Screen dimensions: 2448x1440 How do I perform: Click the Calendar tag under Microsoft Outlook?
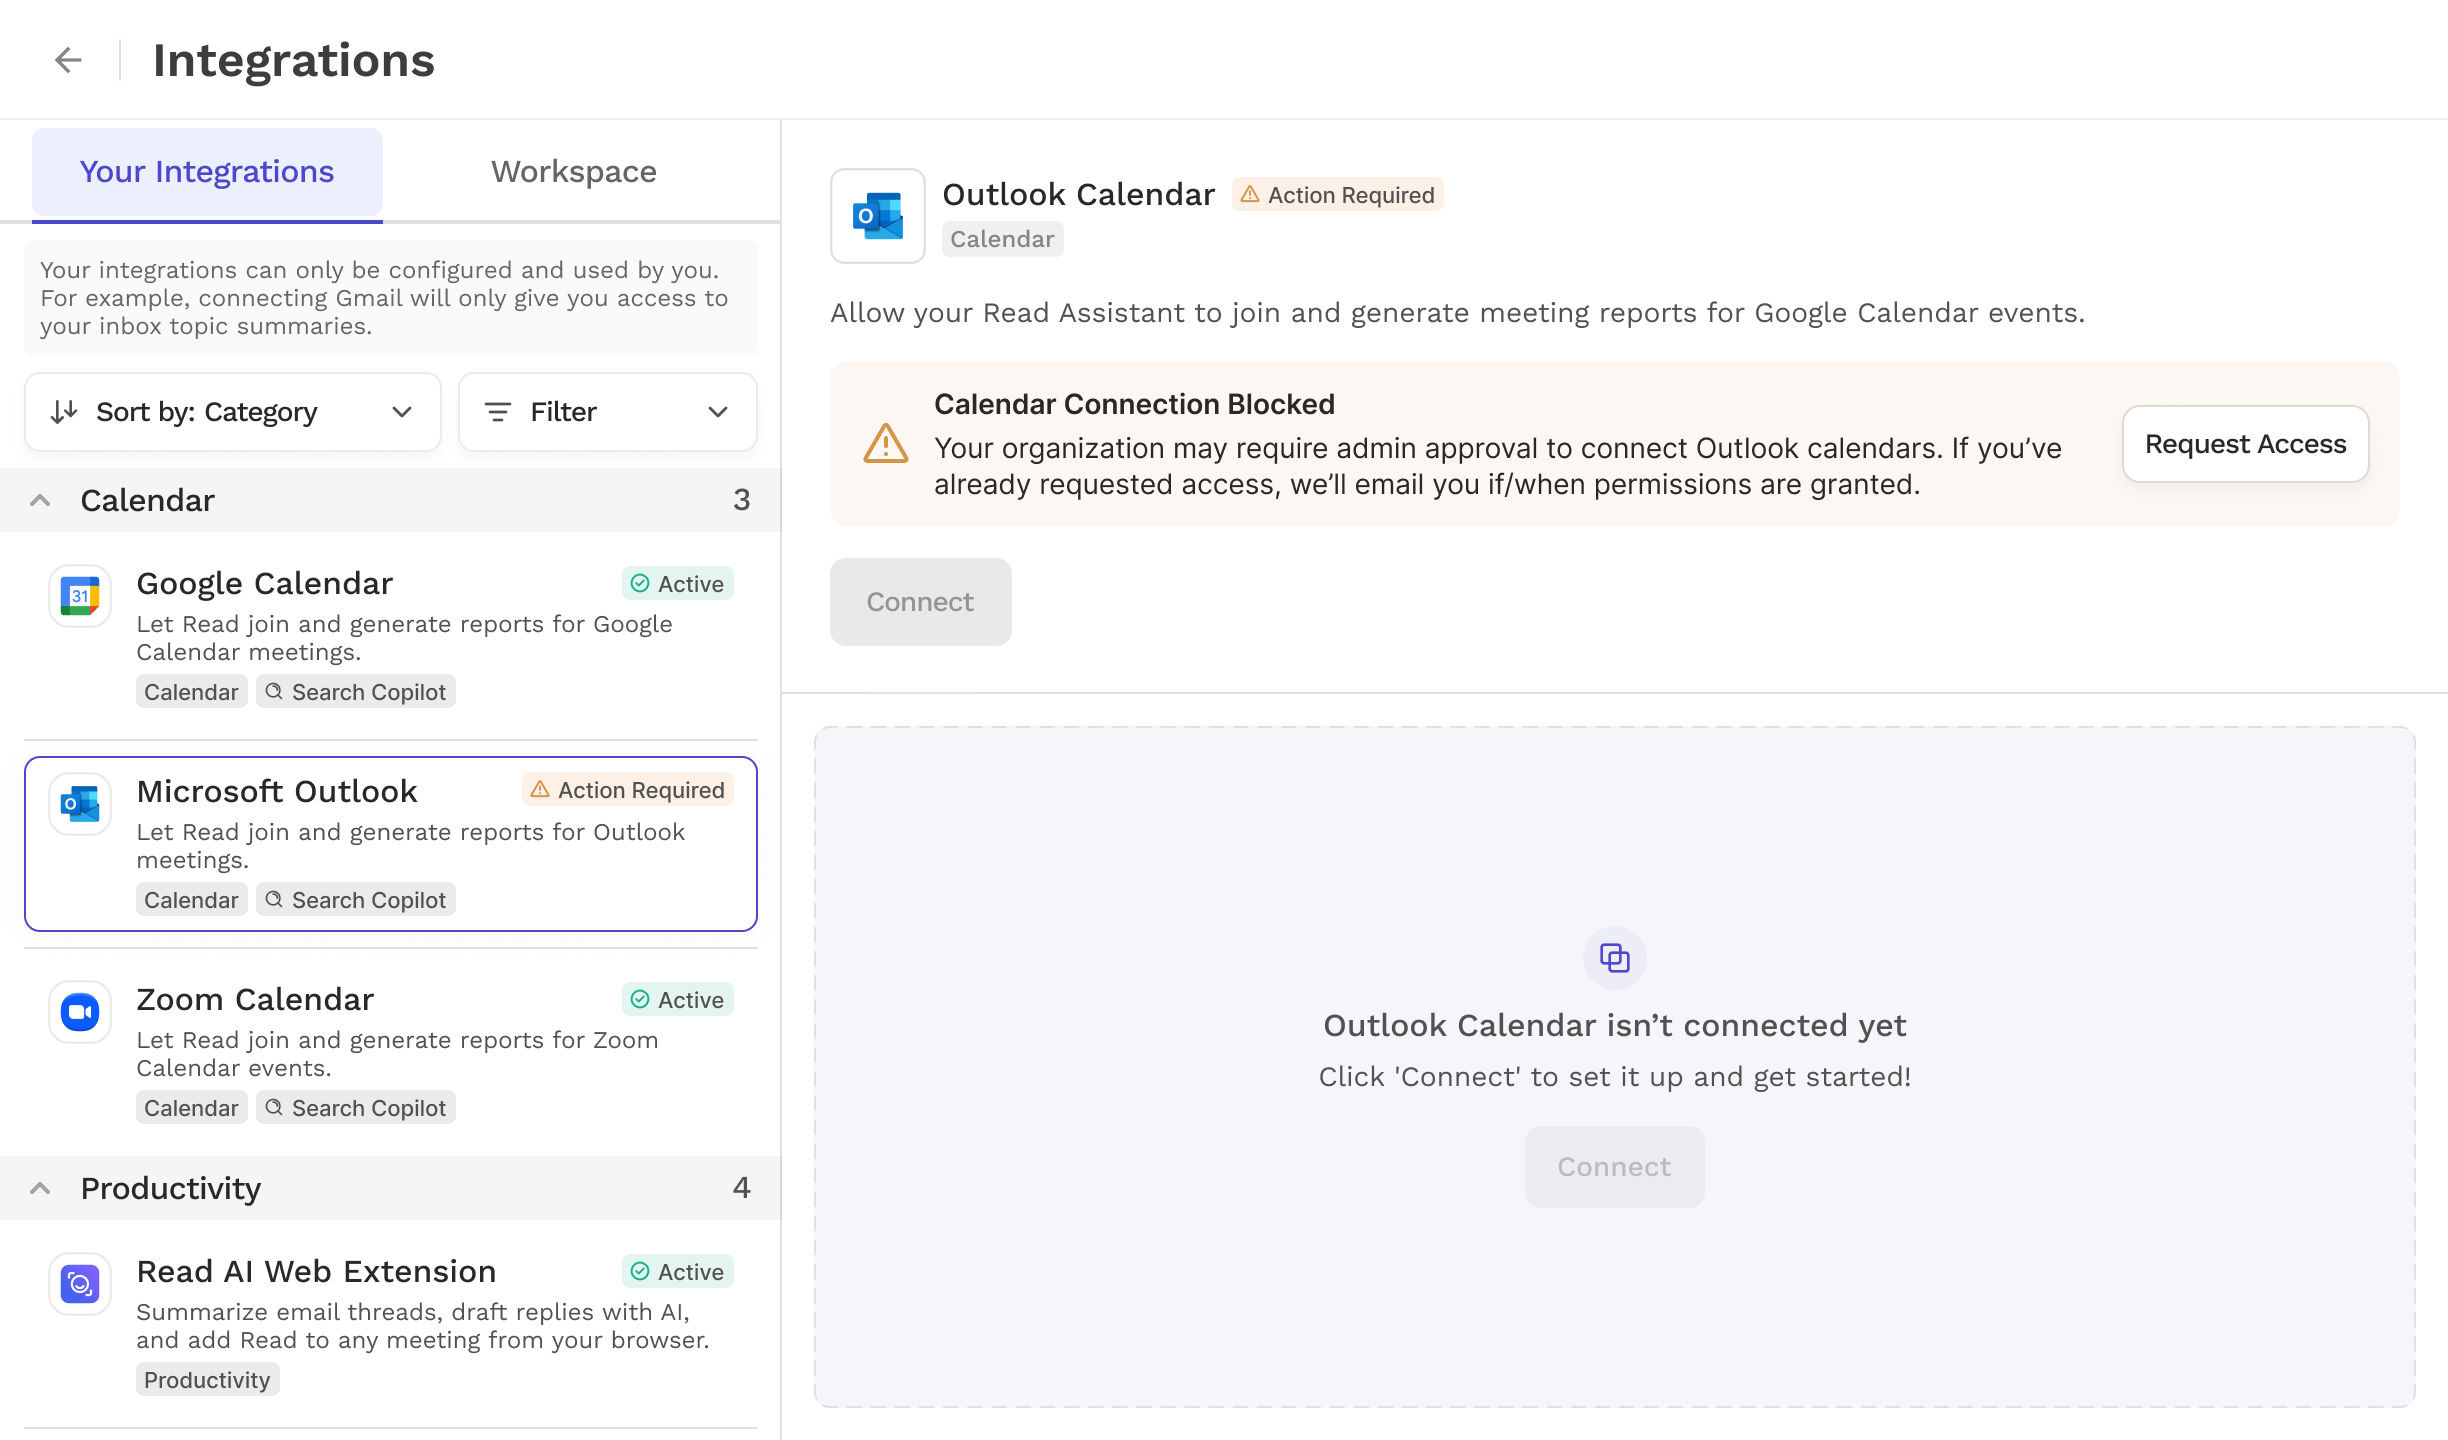click(191, 900)
